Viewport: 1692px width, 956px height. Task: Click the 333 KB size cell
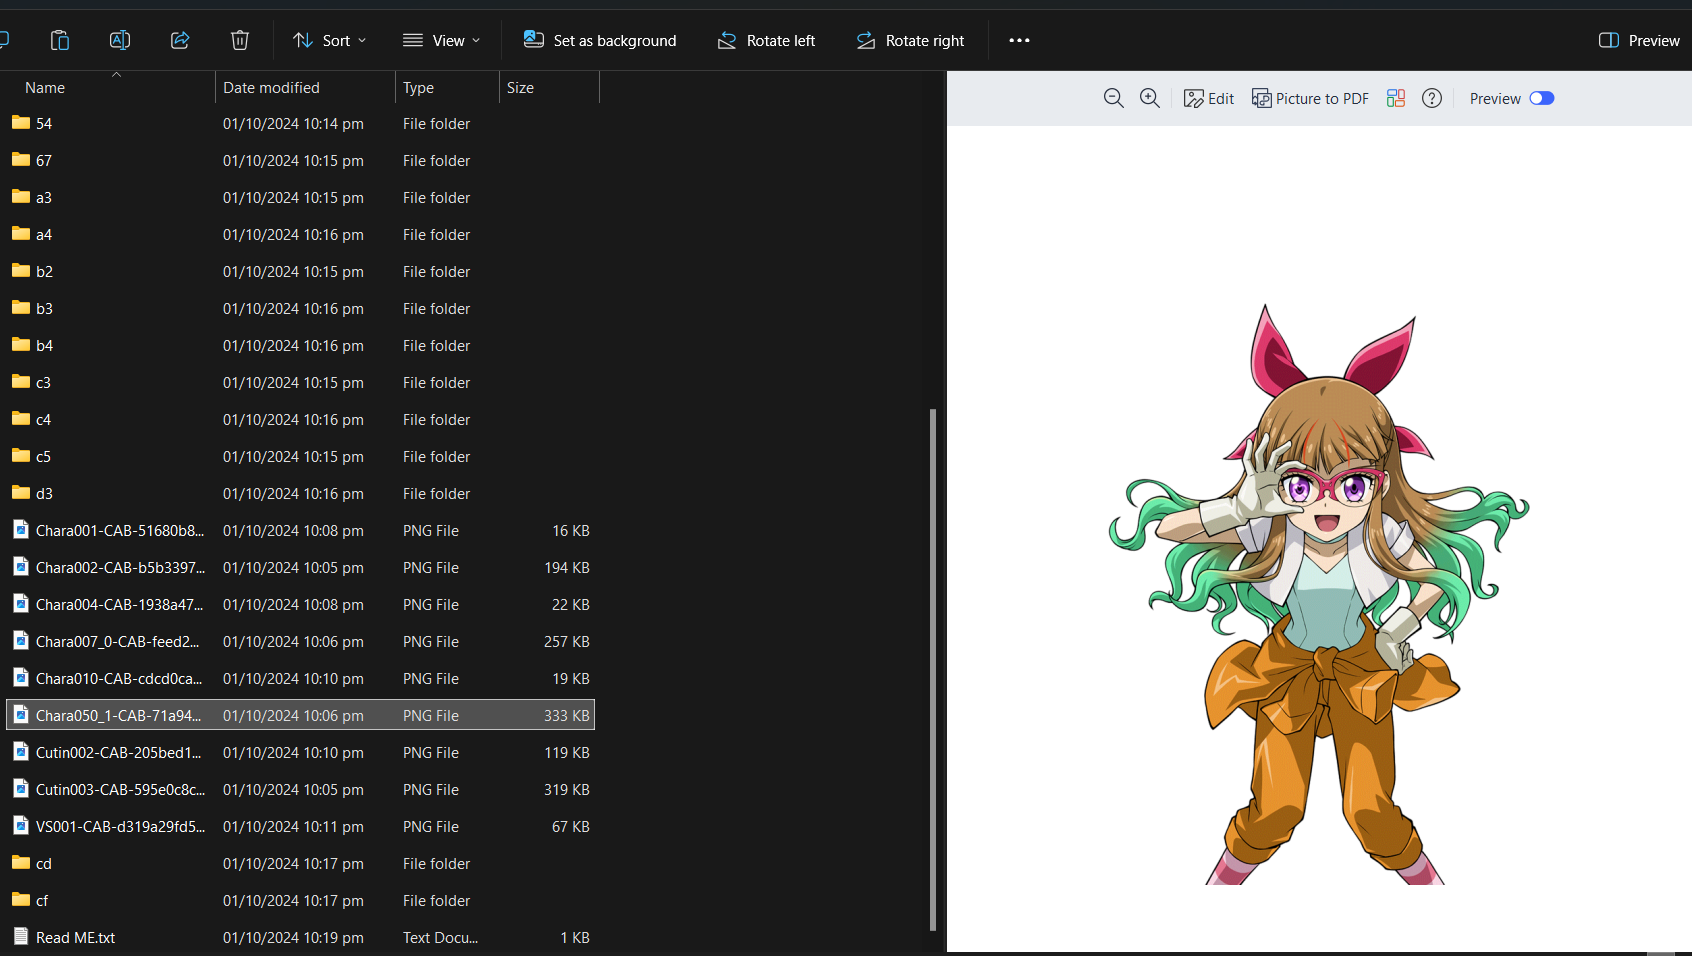click(566, 716)
